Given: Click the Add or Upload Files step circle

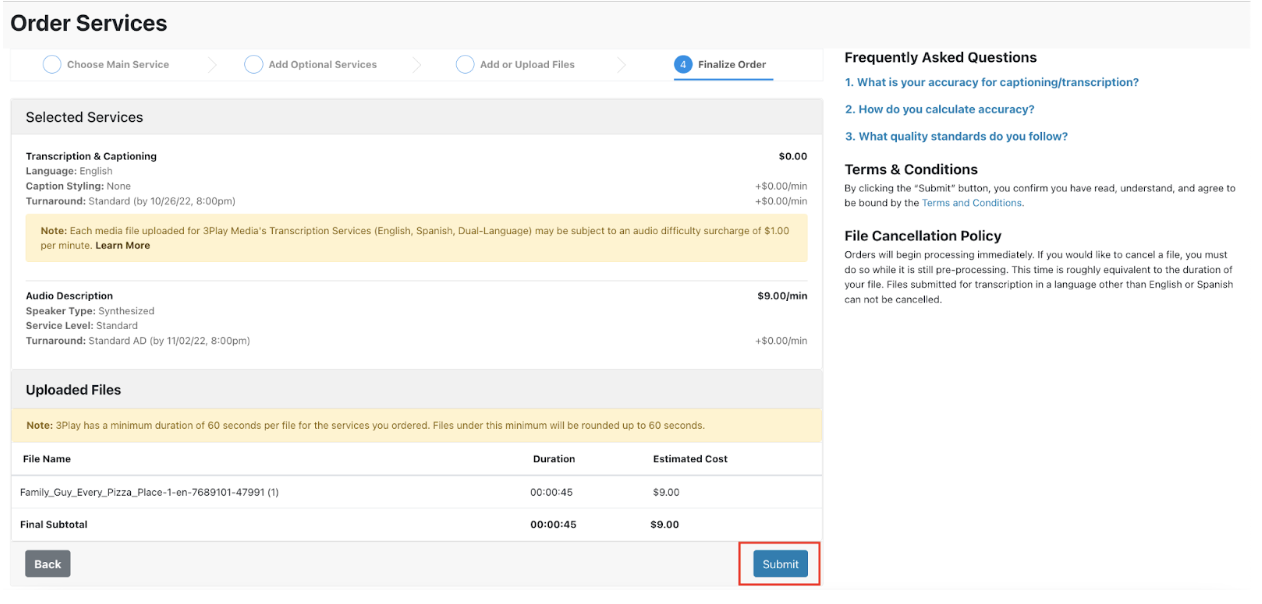Looking at the screenshot, I should tap(465, 64).
